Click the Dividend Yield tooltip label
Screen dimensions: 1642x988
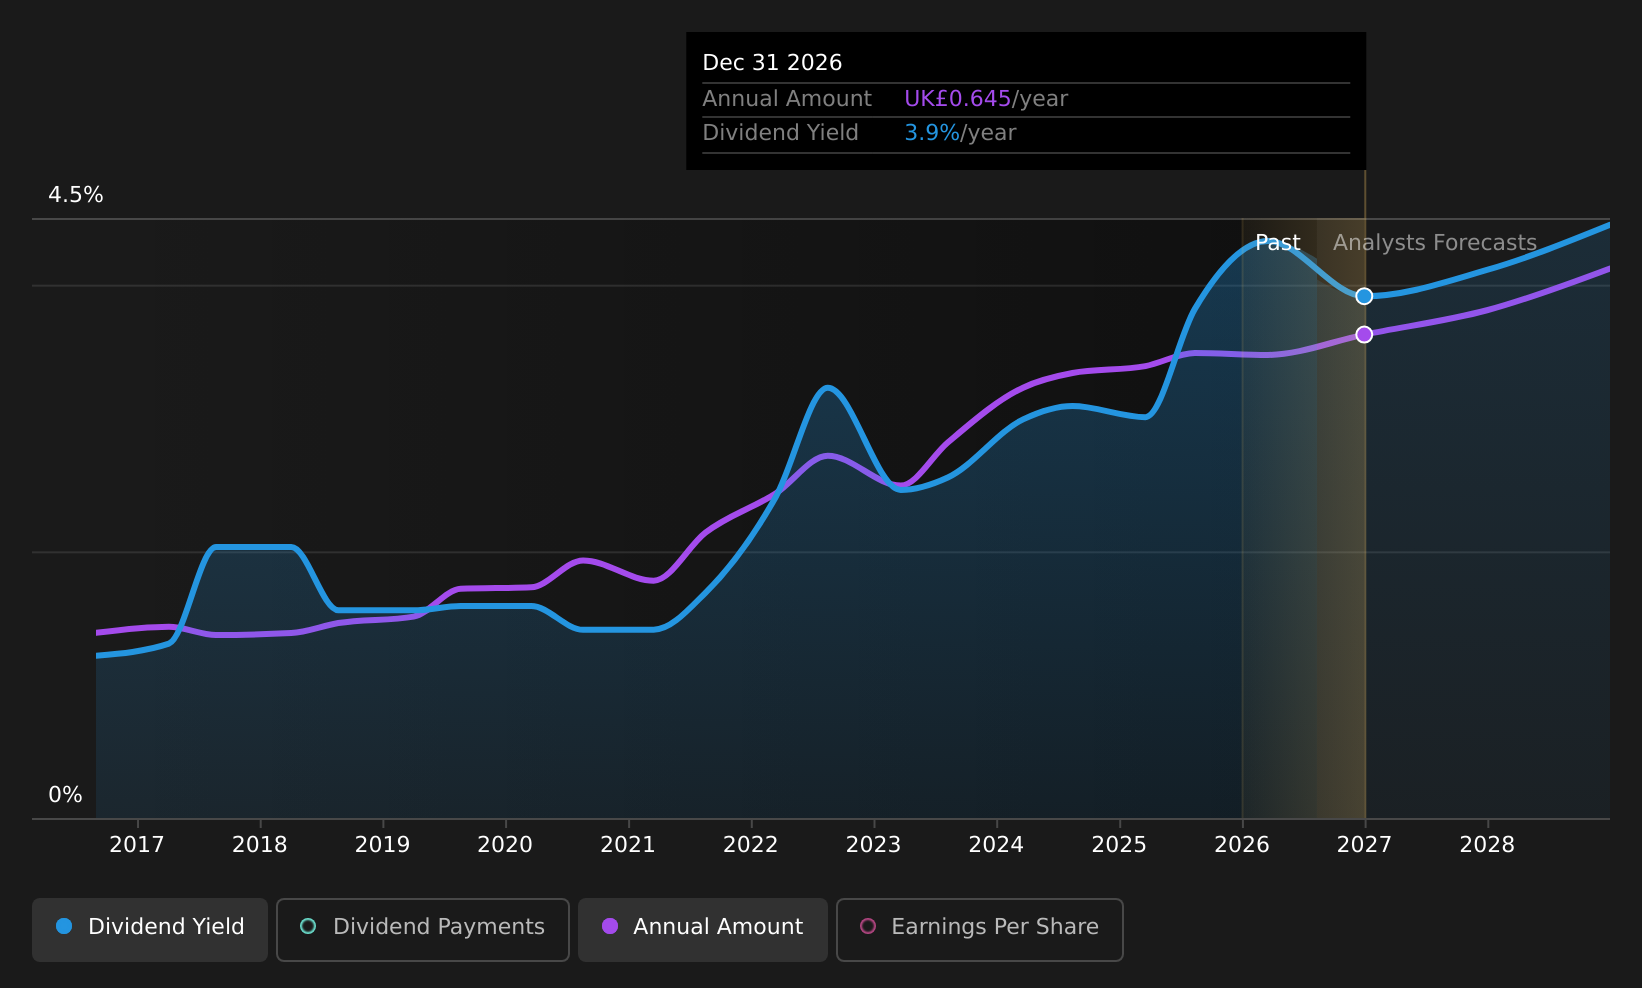coord(781,133)
